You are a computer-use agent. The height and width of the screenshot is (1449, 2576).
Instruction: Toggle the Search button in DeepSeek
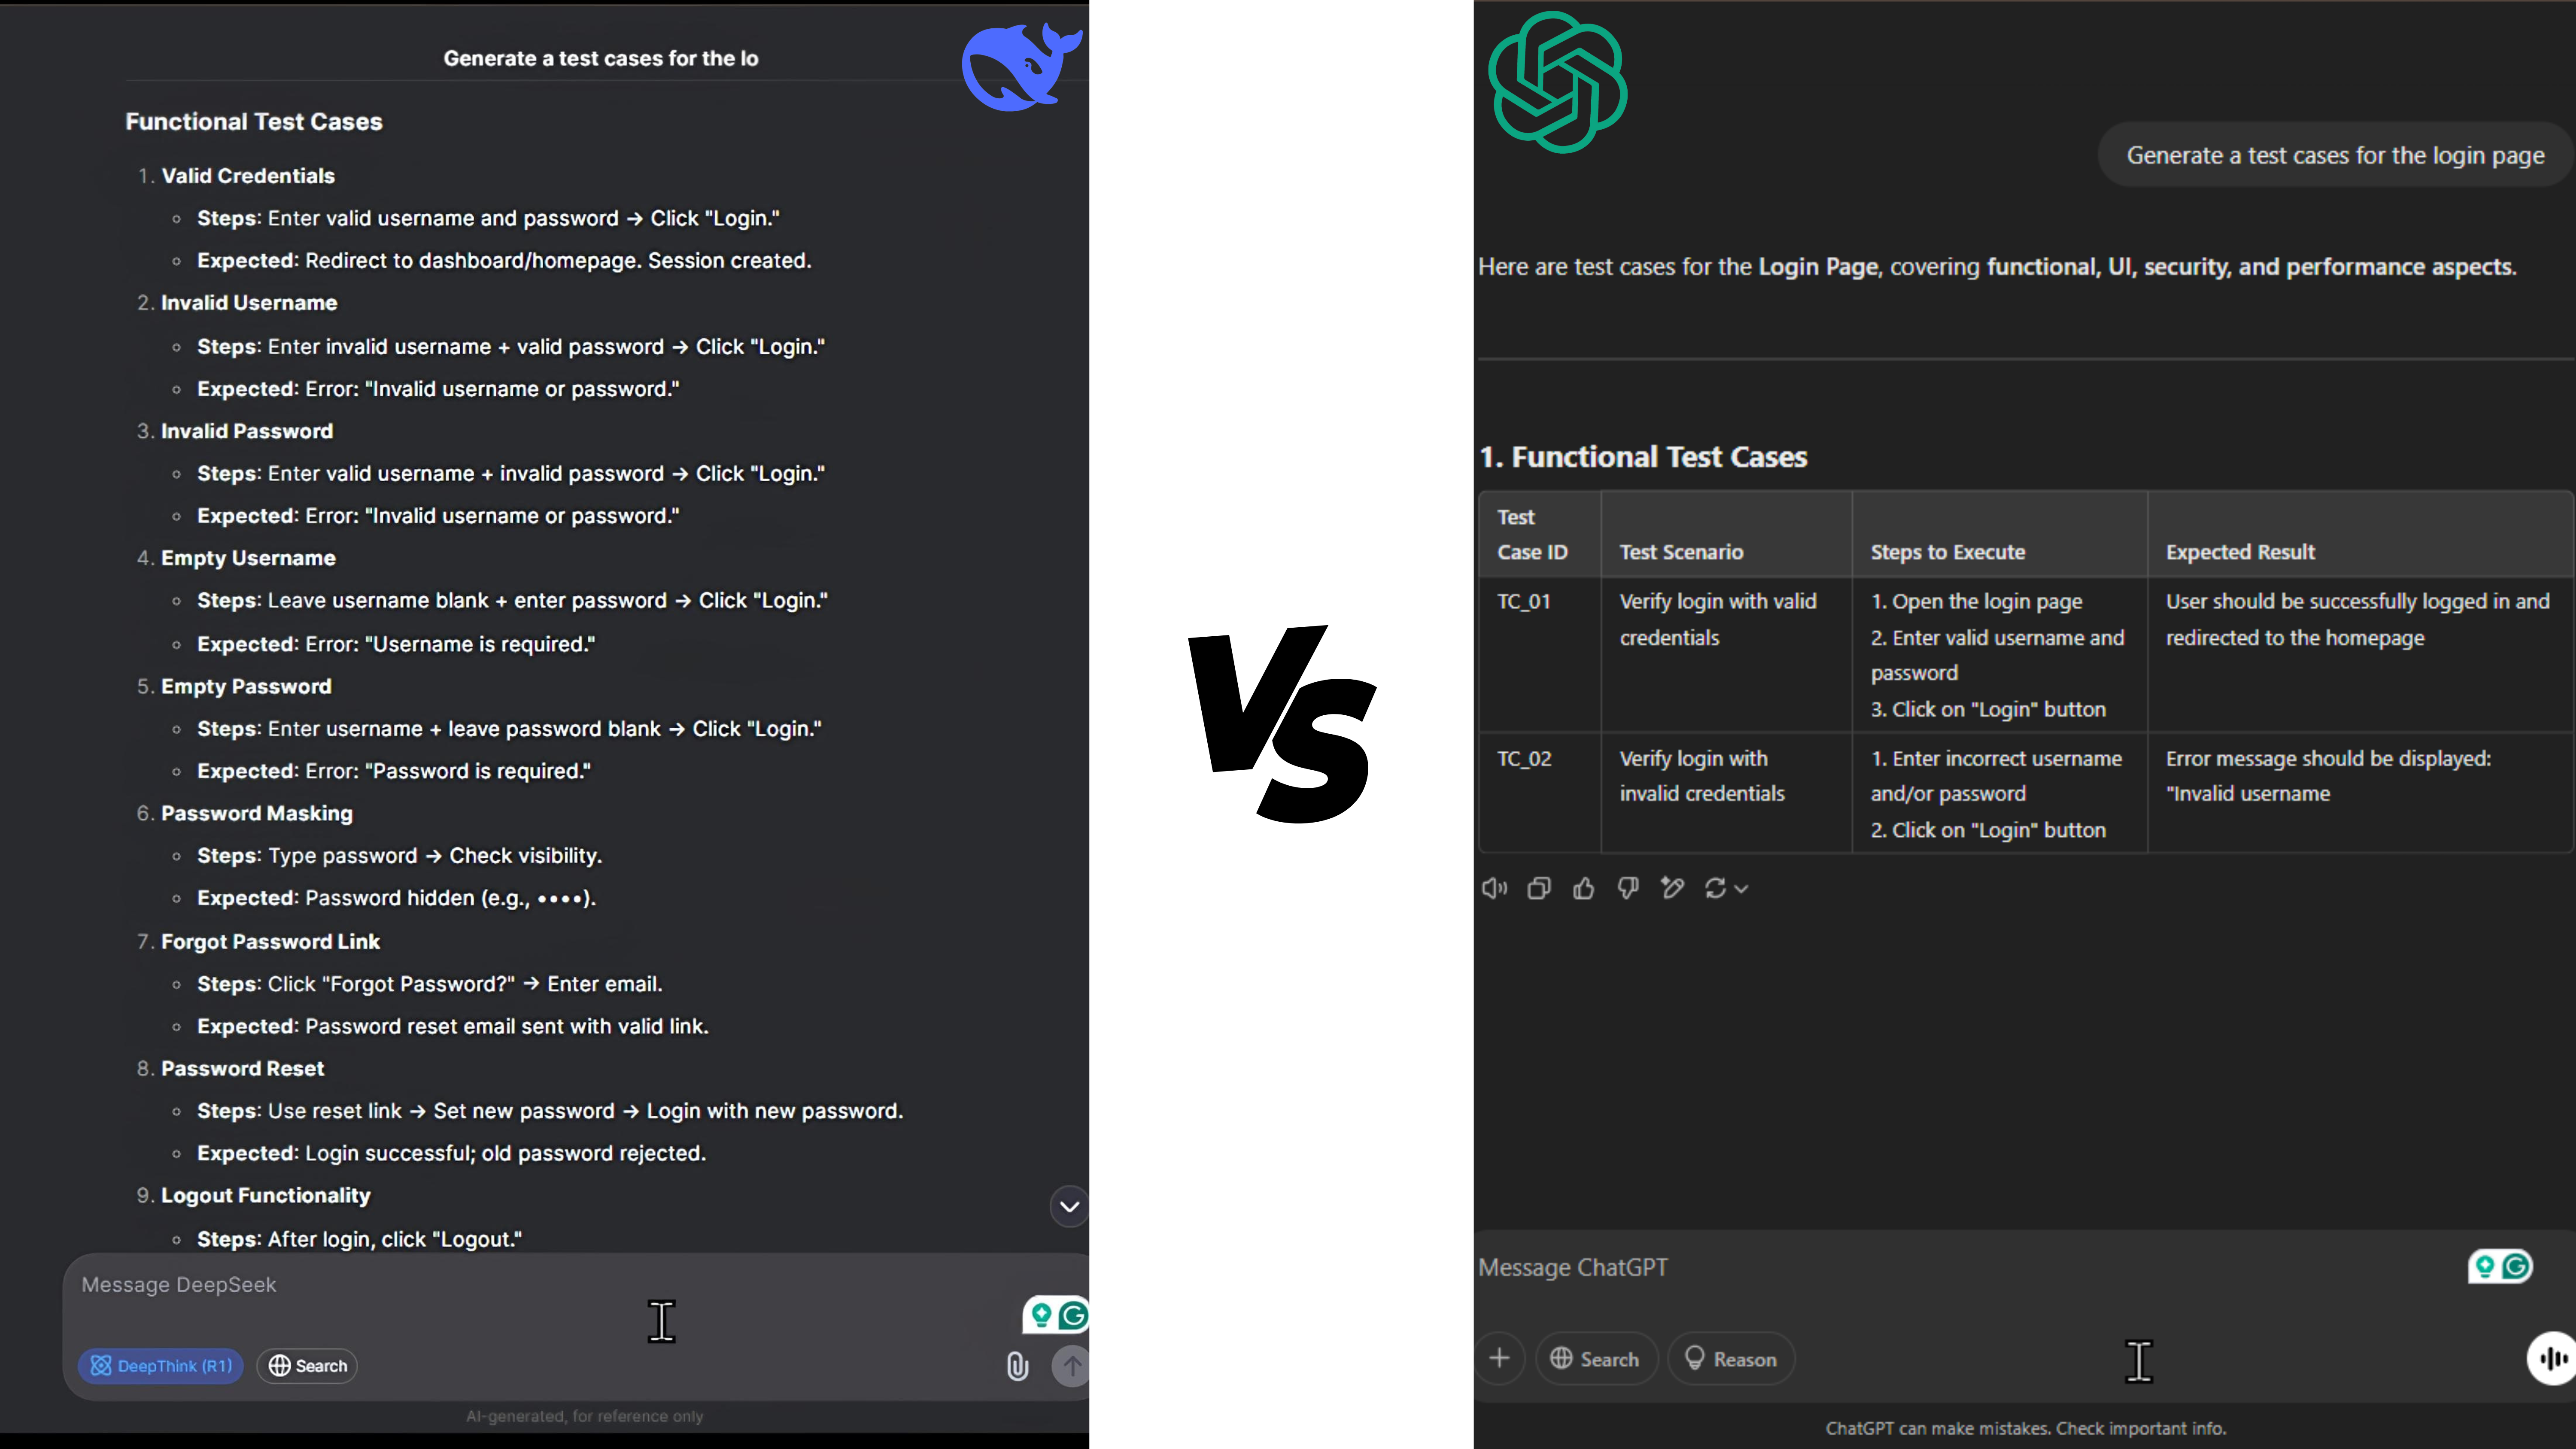(x=308, y=1364)
